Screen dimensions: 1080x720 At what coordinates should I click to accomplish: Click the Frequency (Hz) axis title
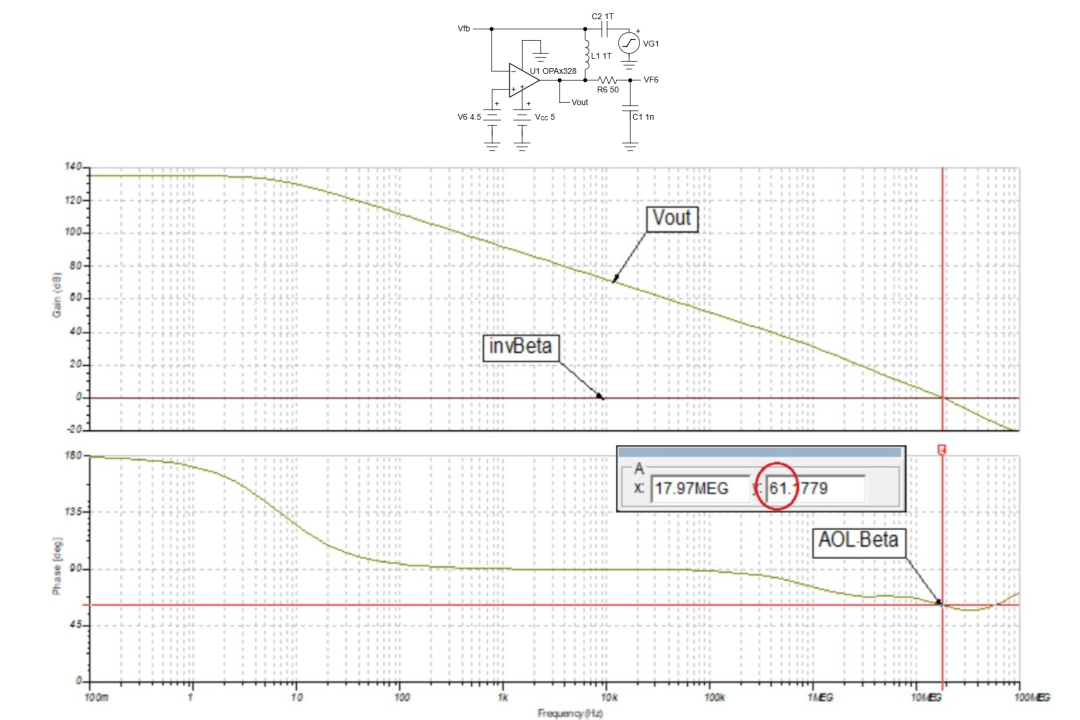(x=570, y=713)
